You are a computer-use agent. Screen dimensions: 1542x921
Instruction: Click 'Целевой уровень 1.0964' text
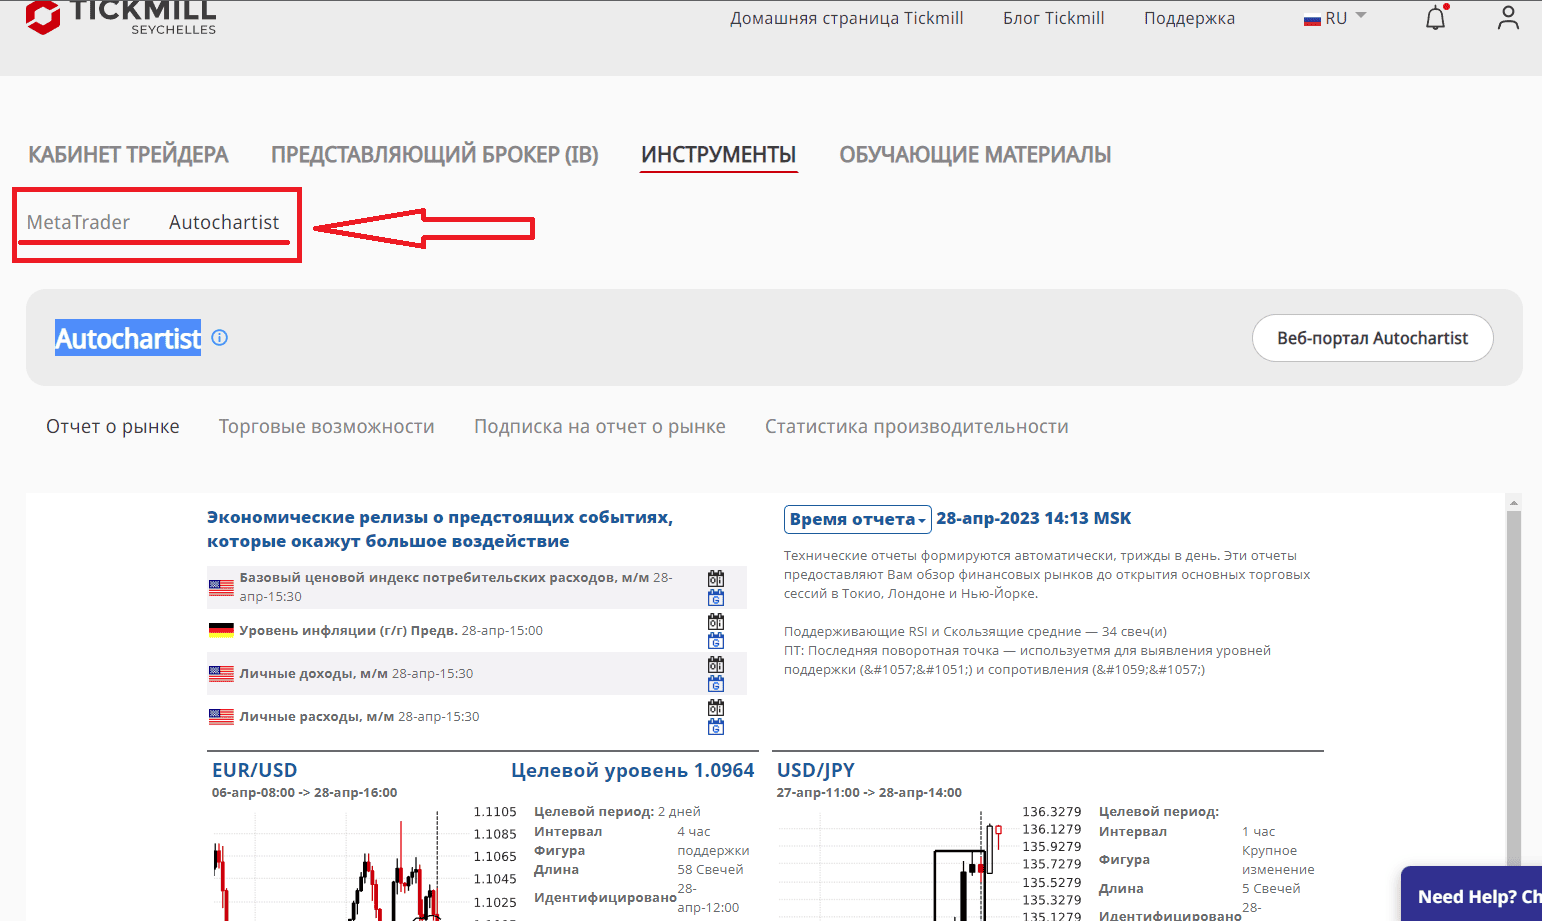point(633,770)
